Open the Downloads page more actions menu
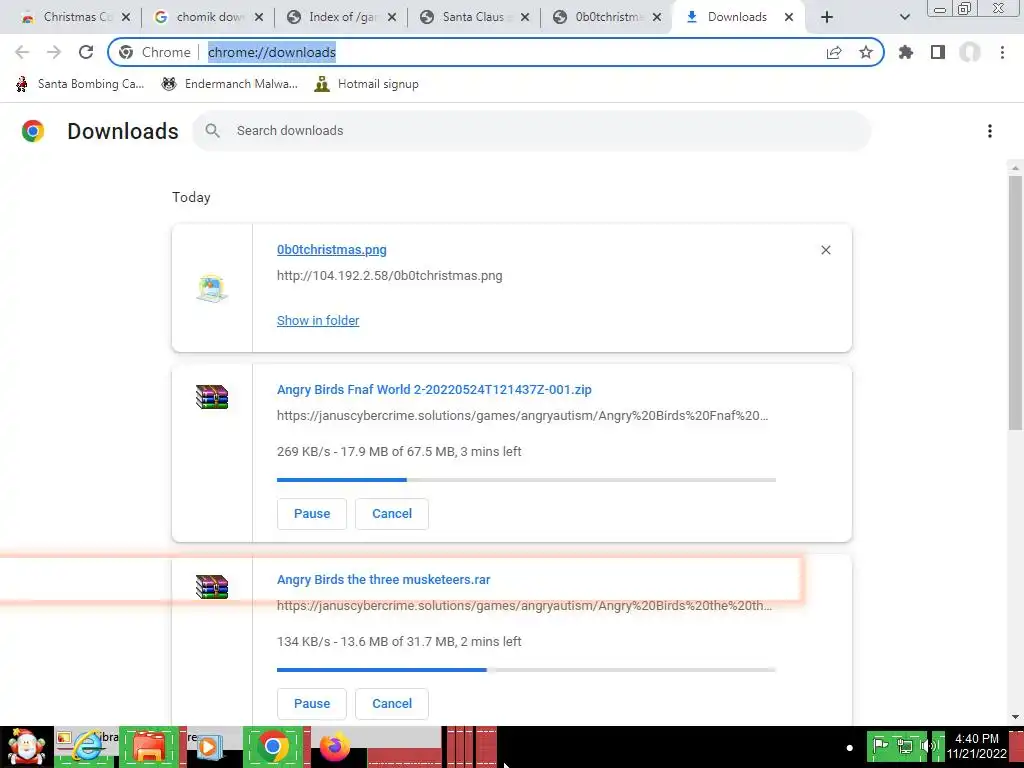 990,131
